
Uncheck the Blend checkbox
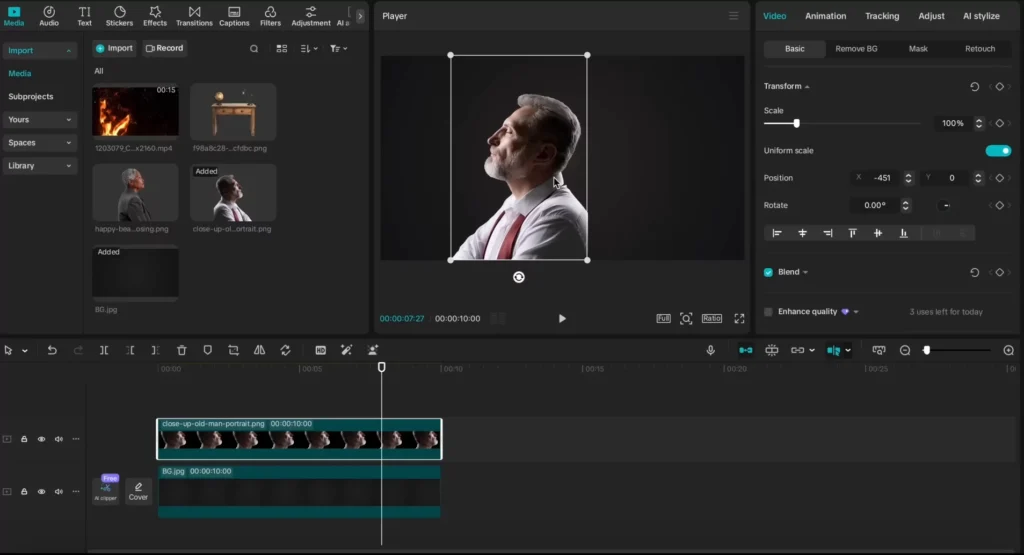click(768, 272)
